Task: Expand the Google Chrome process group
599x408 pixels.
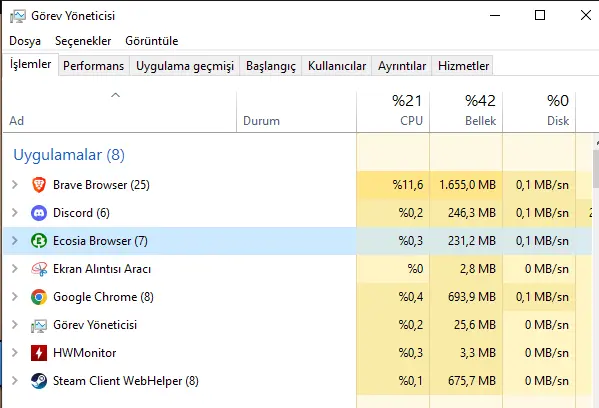Action: coord(15,297)
